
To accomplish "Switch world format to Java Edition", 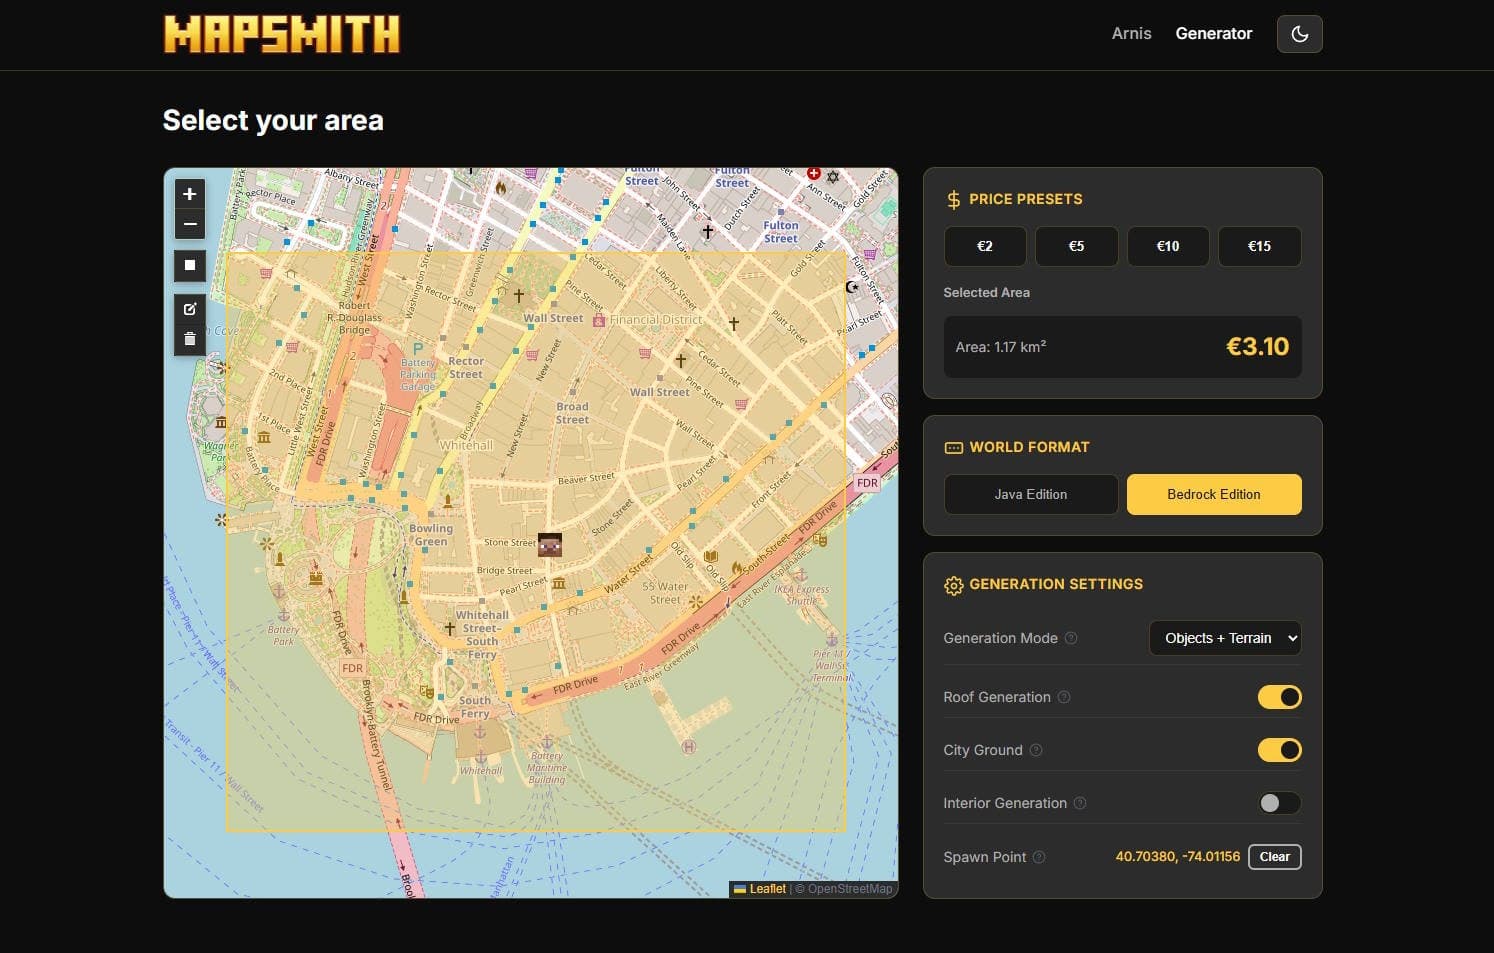I will [1030, 494].
